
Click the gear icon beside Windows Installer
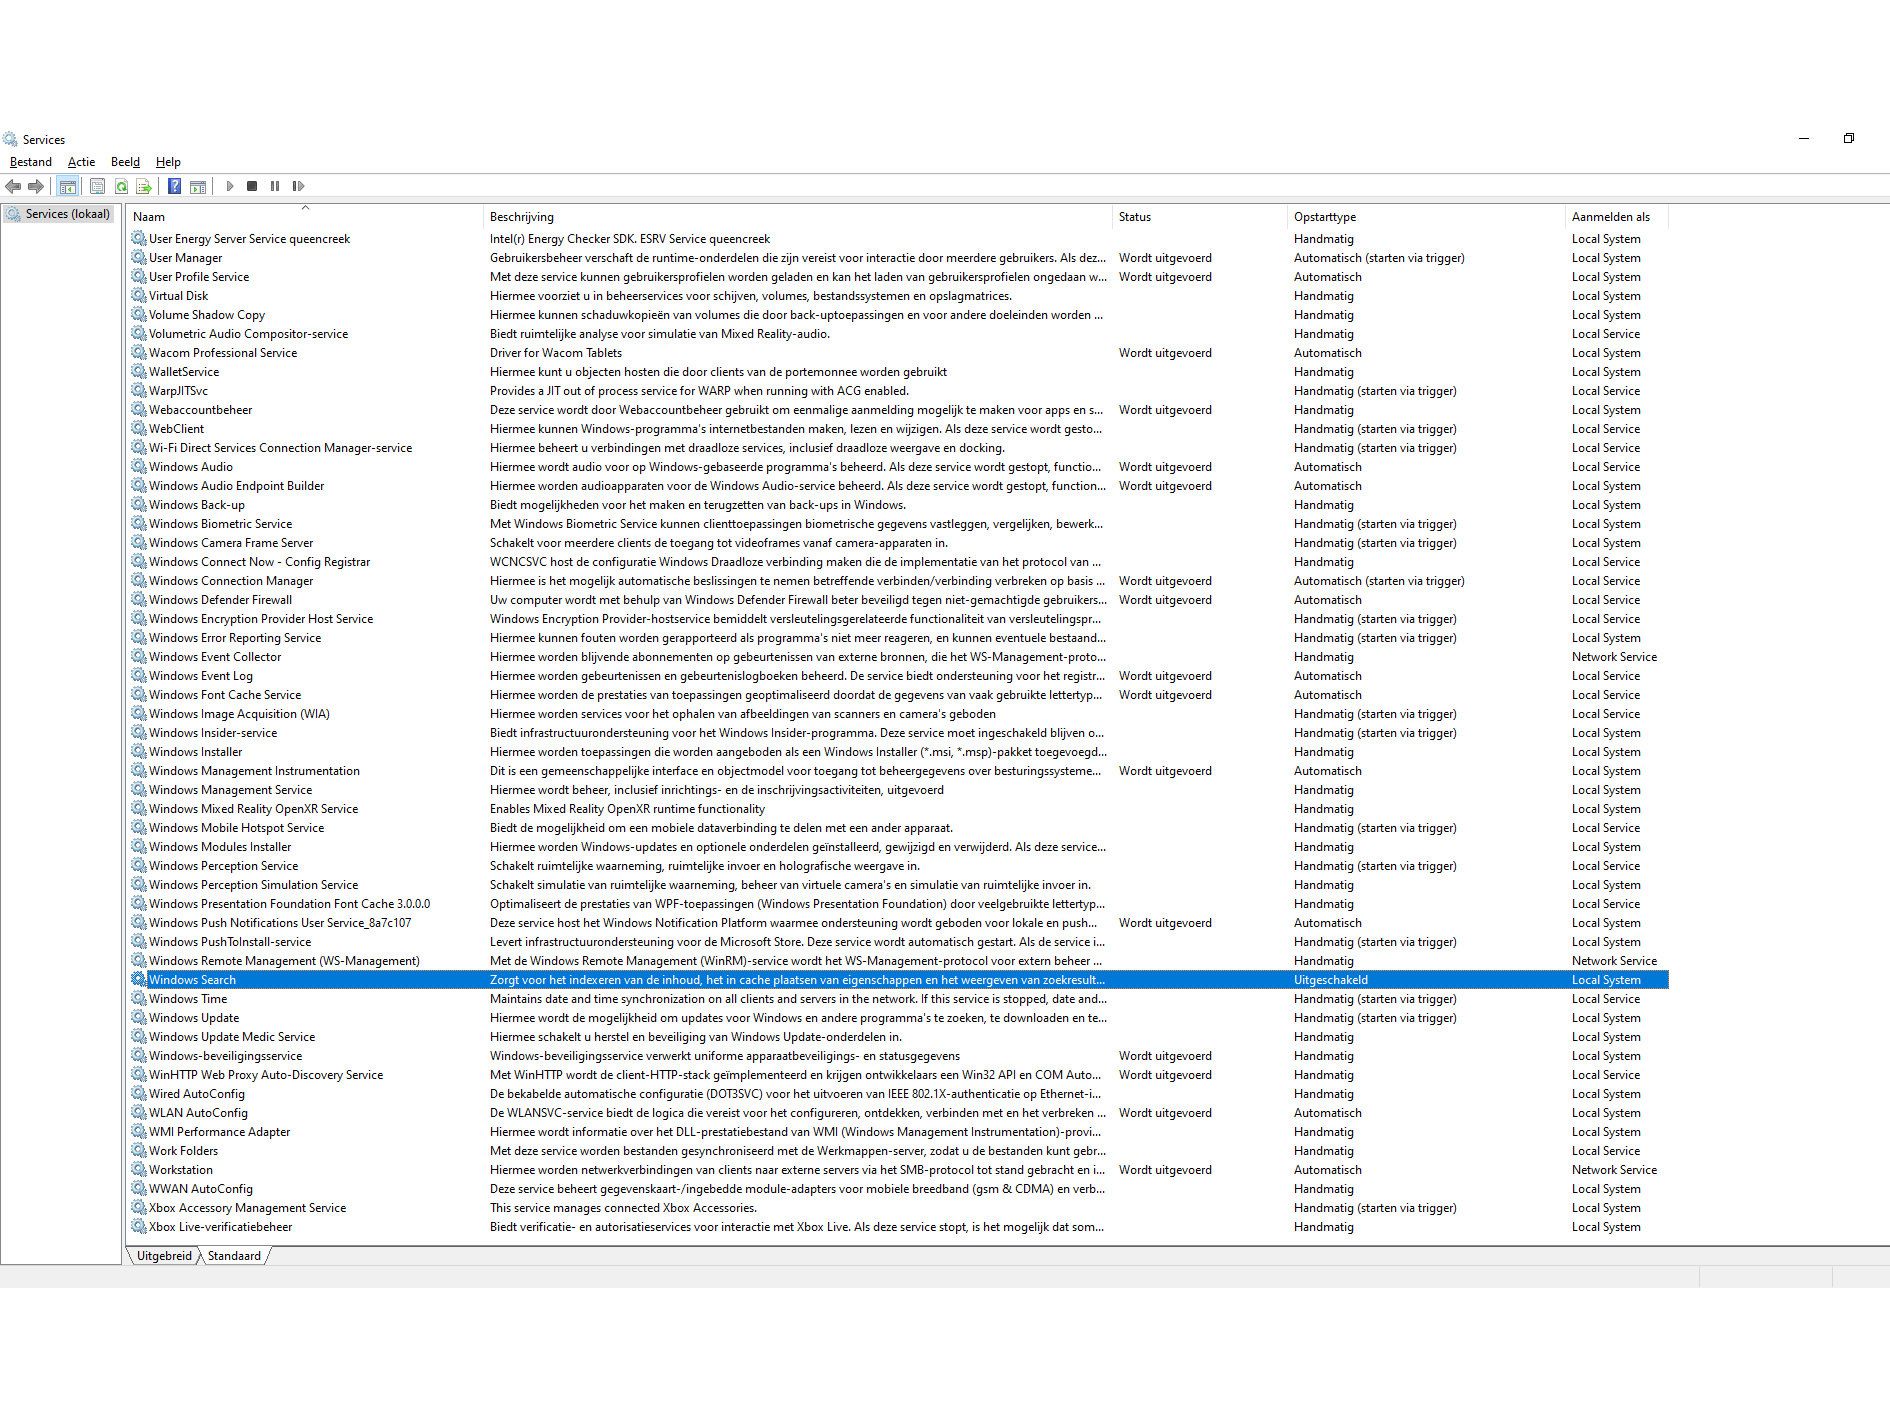[x=139, y=752]
